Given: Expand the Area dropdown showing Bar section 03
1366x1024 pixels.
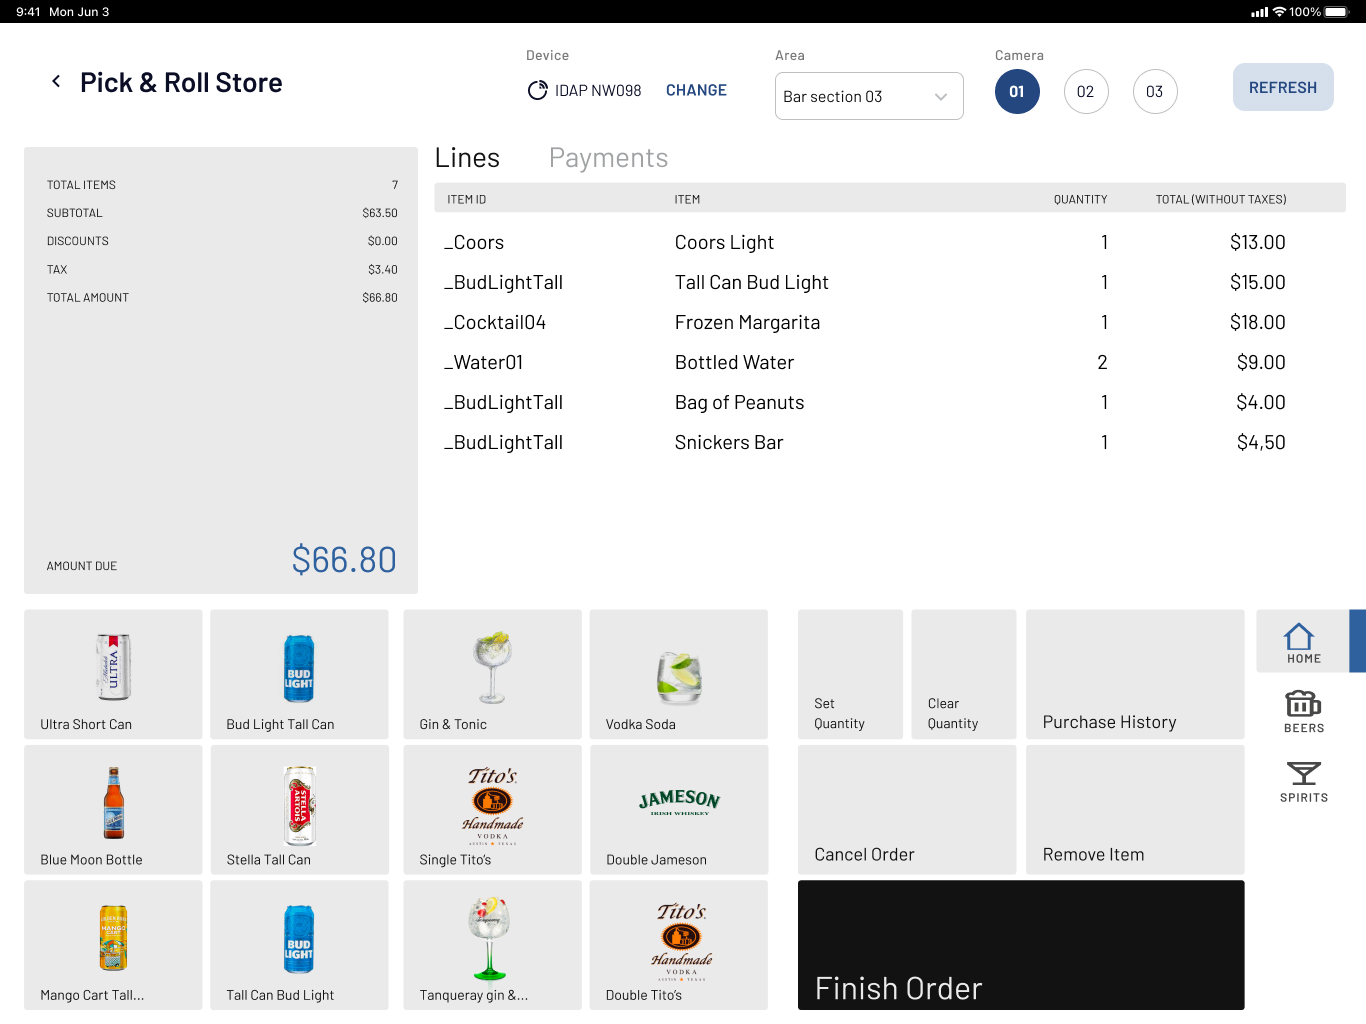Looking at the screenshot, I should (868, 96).
